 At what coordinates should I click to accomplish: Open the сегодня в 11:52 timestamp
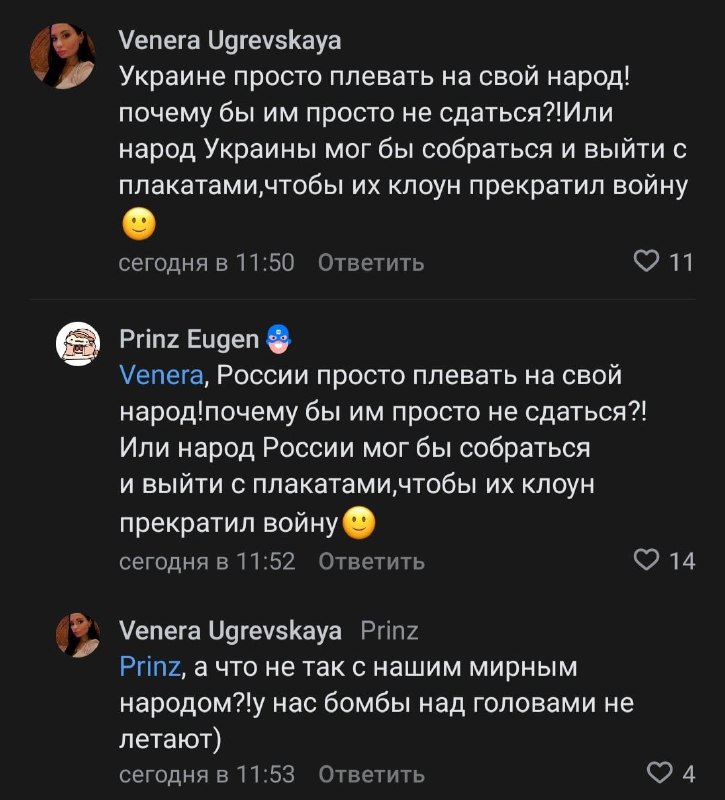207,561
